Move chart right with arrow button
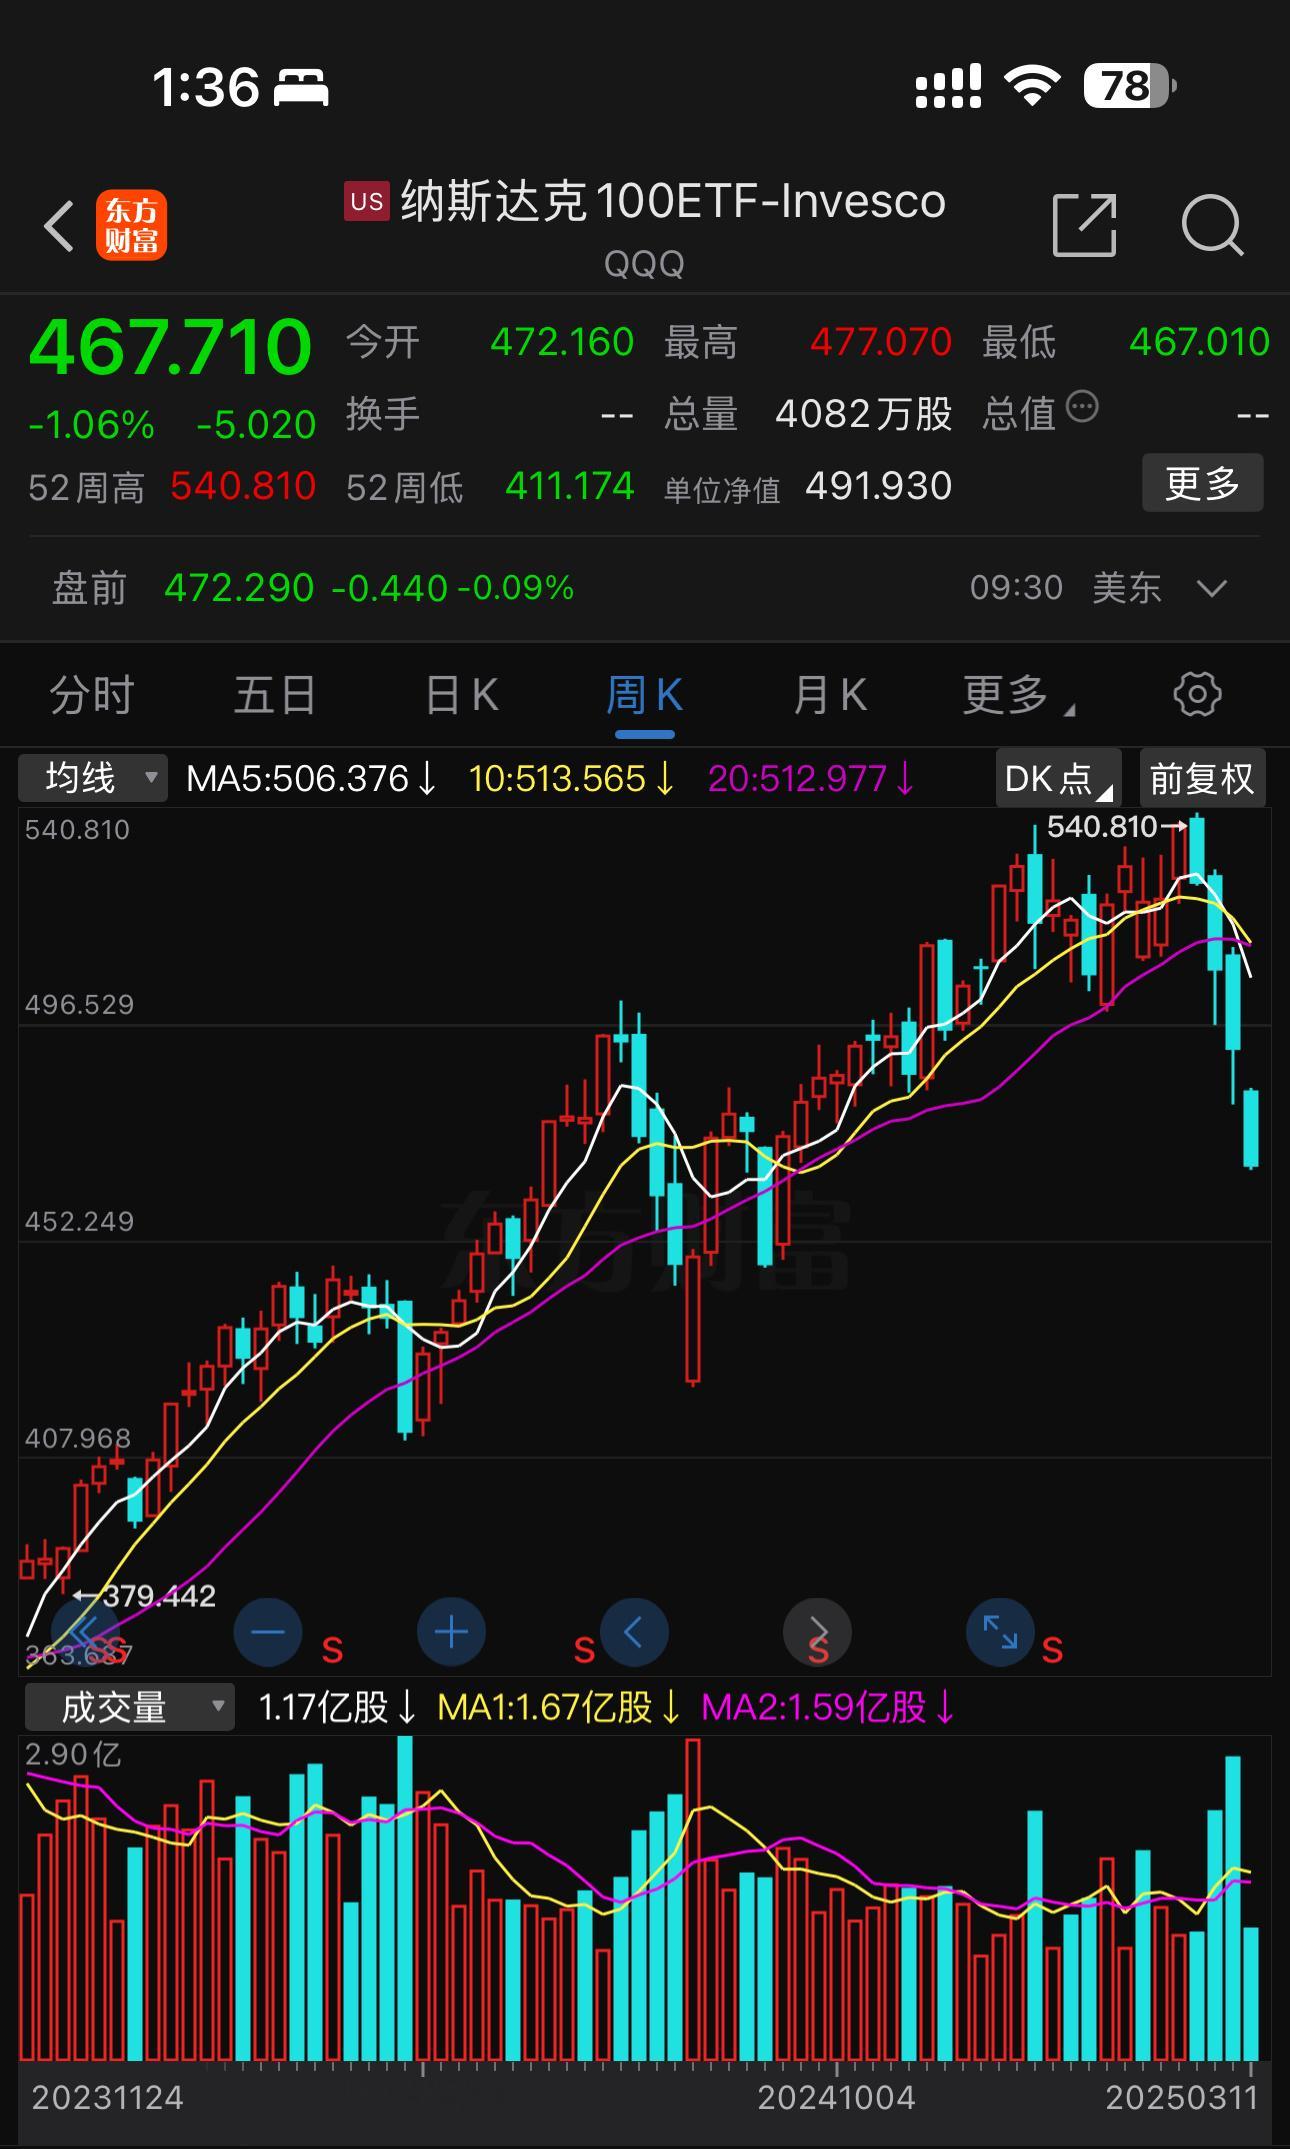The height and width of the screenshot is (2149, 1290). [817, 1632]
